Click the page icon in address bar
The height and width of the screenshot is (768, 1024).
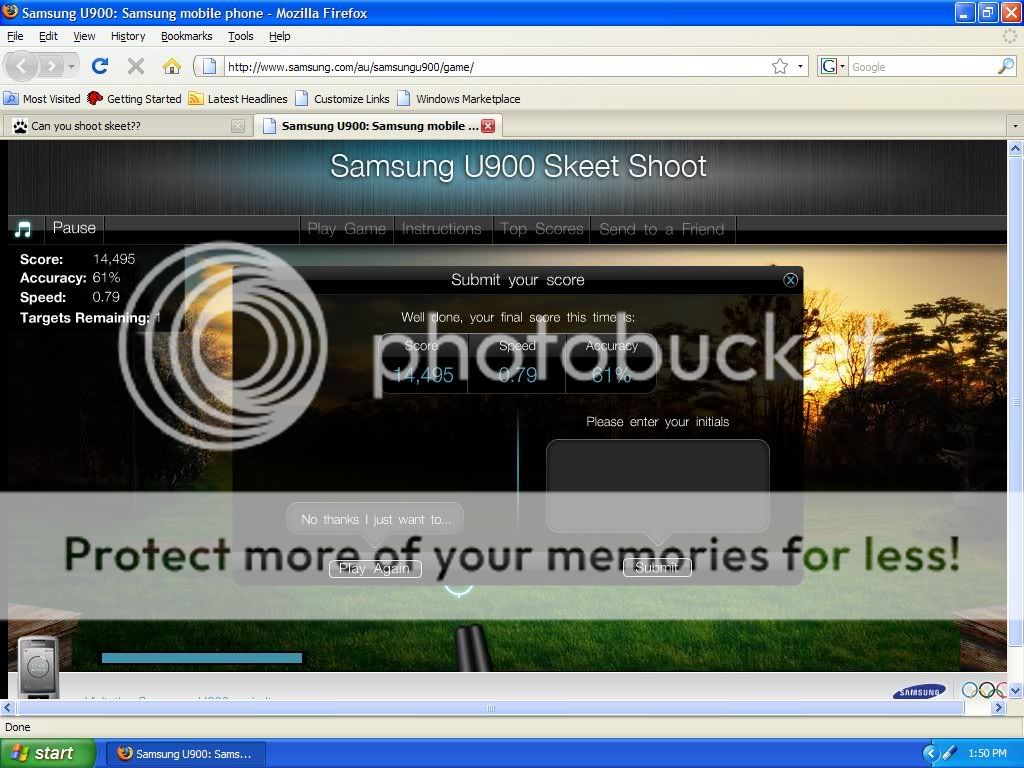(x=209, y=66)
